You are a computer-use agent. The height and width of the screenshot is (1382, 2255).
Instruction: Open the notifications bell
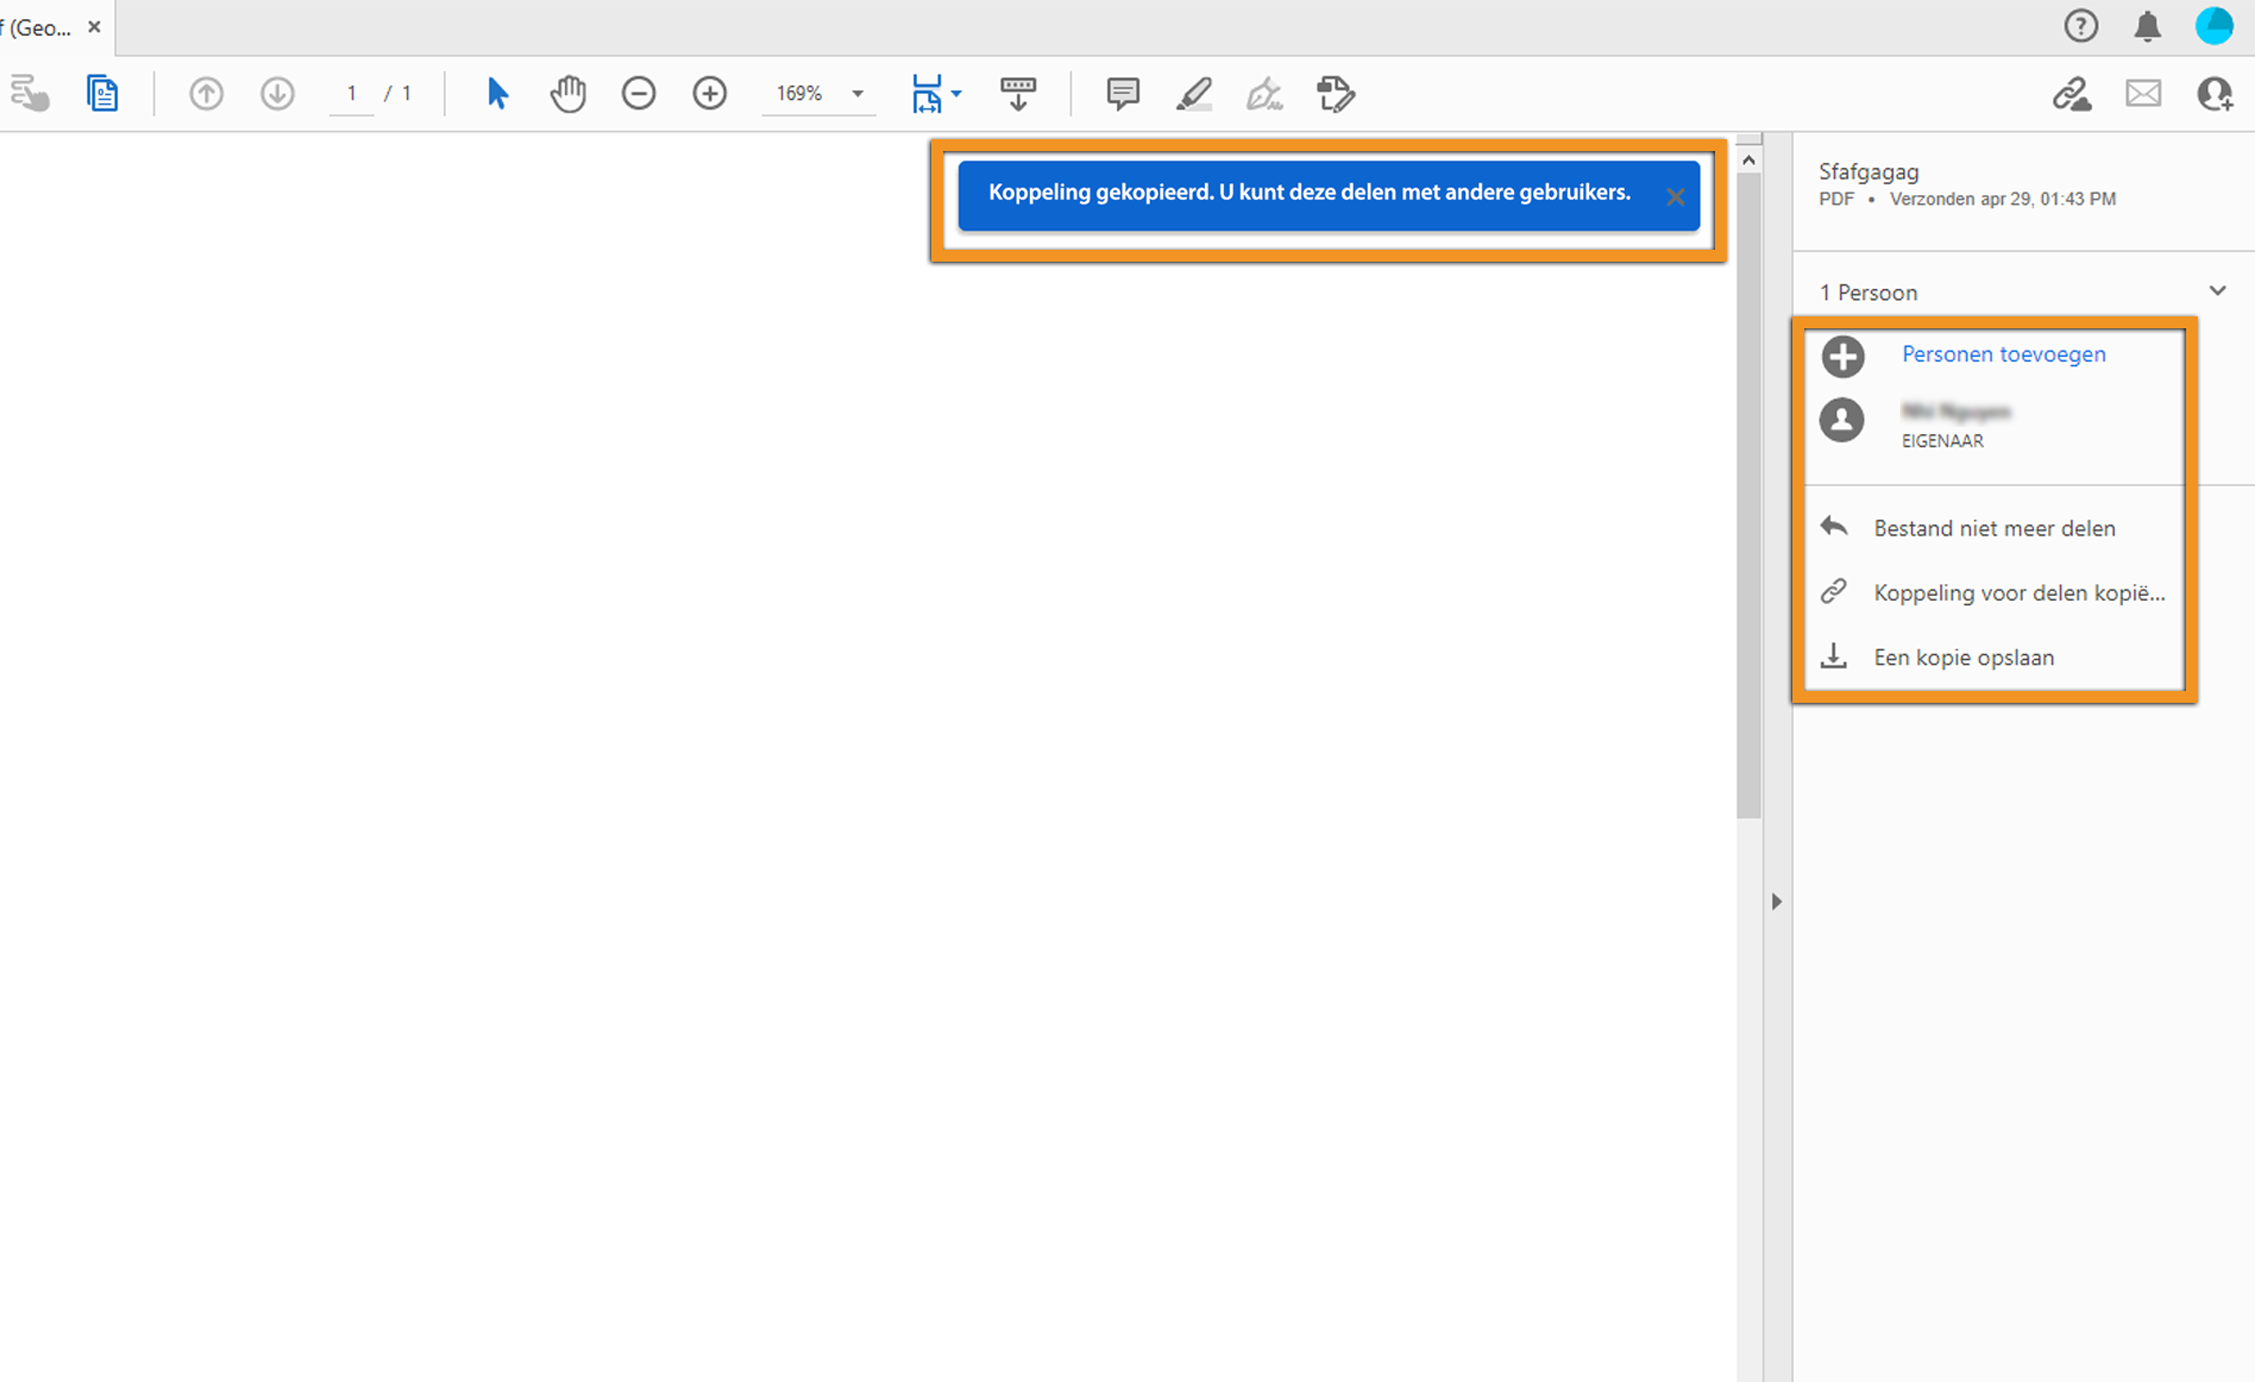tap(2147, 27)
